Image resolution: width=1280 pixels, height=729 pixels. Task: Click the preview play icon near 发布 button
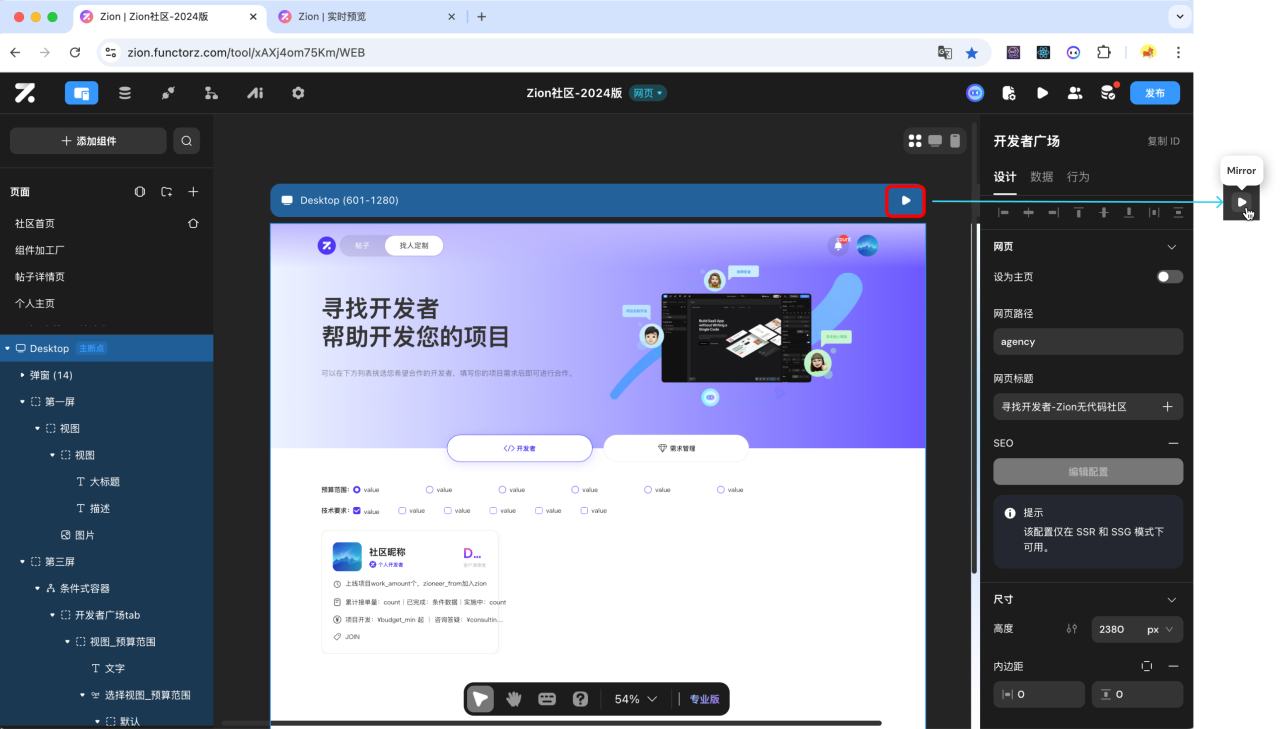pos(1042,92)
